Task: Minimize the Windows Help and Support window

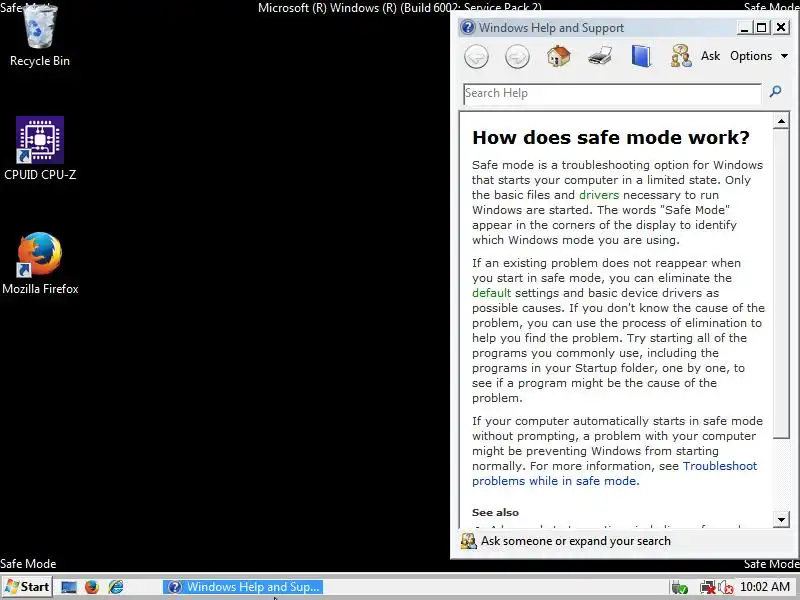Action: click(744, 28)
